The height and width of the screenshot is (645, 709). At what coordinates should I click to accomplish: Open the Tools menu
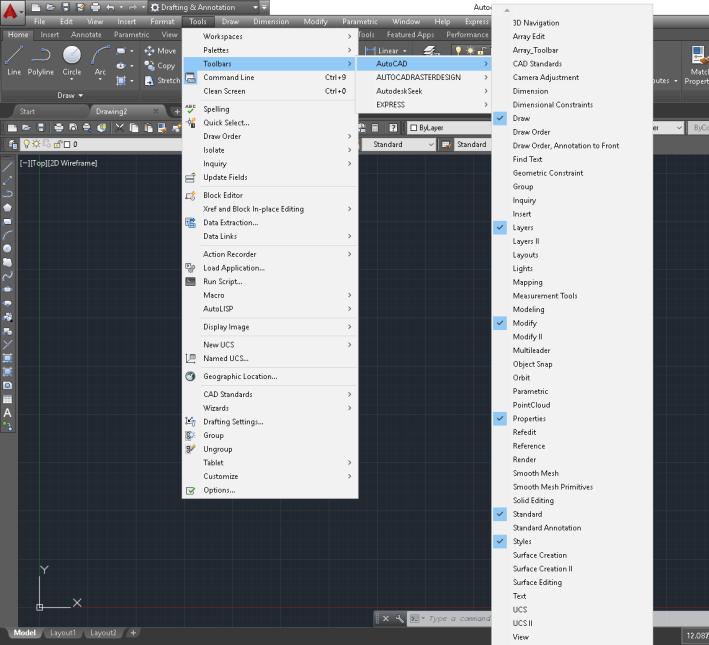(198, 21)
